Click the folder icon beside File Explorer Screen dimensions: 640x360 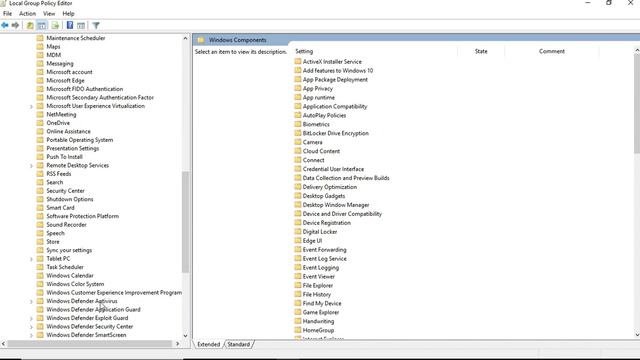click(298, 285)
